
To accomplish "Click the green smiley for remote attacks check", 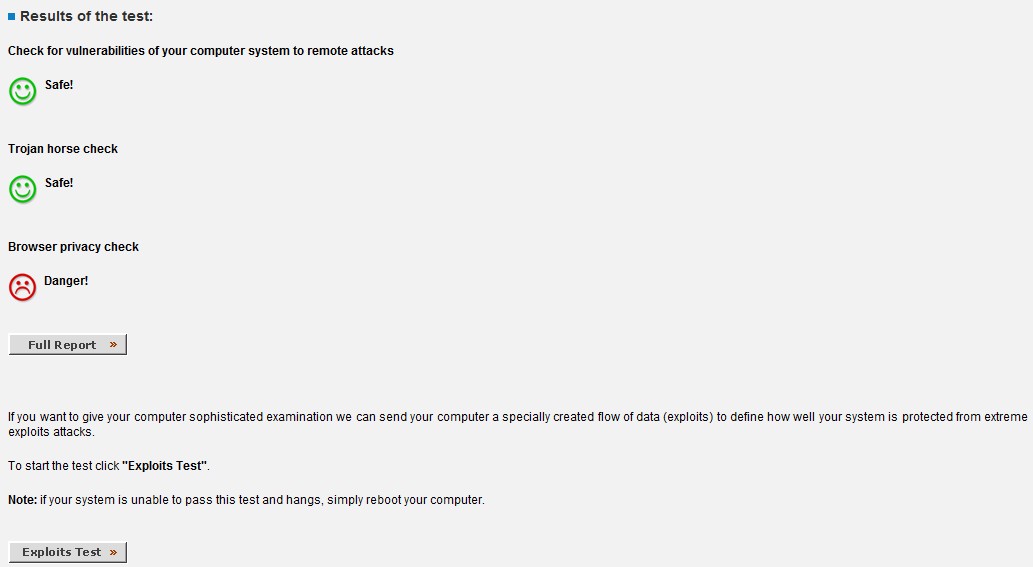I will (x=22, y=91).
